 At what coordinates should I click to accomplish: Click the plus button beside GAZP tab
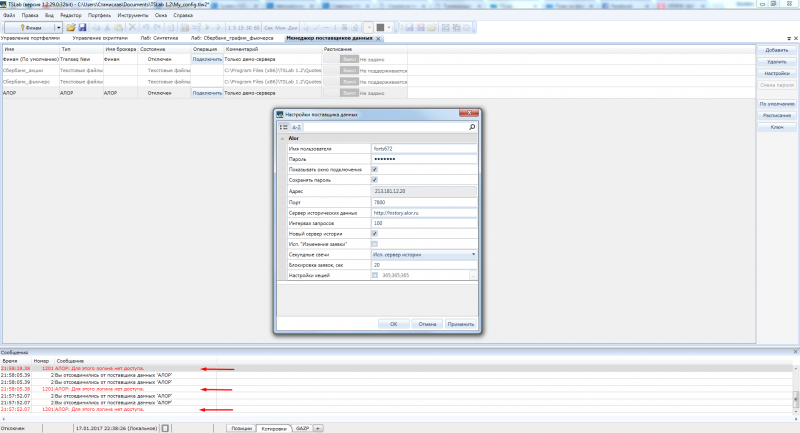(x=318, y=428)
